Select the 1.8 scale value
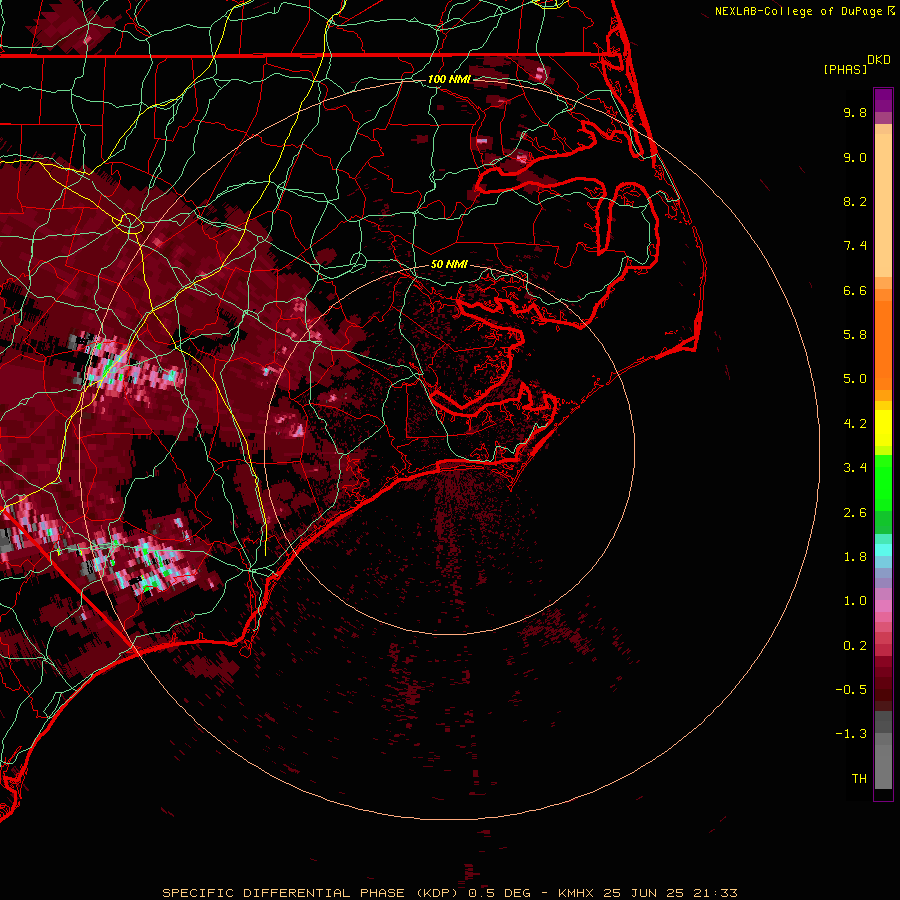 click(x=855, y=557)
